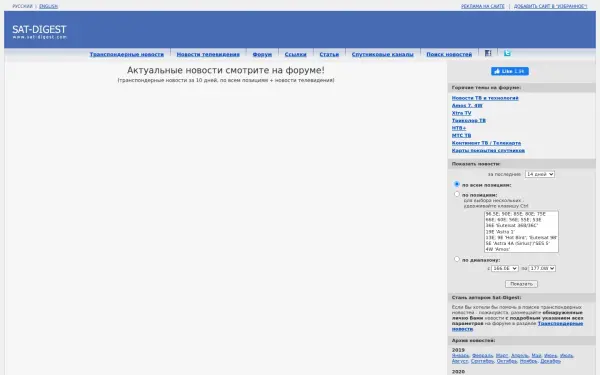Open the 'Реклама на сайте' link
The width and height of the screenshot is (600, 375).
pyautogui.click(x=483, y=6)
